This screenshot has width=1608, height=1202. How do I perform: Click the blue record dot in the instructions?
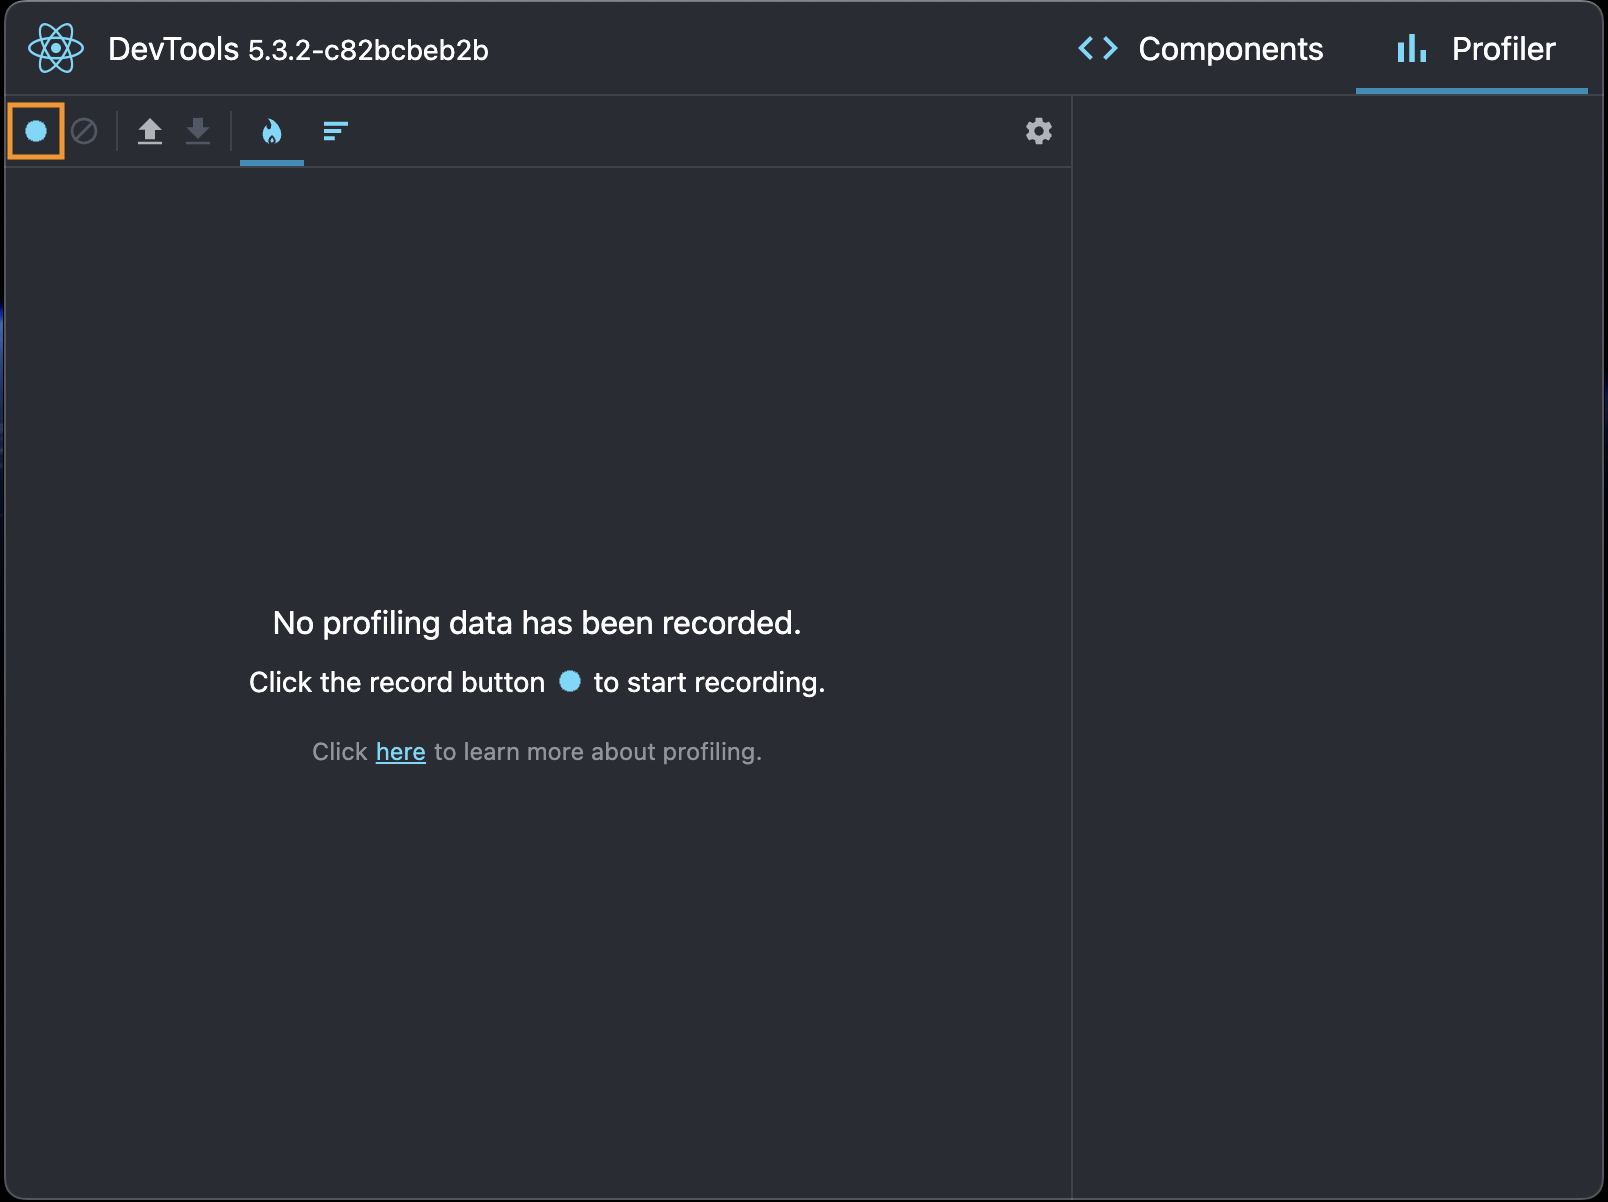[x=570, y=681]
